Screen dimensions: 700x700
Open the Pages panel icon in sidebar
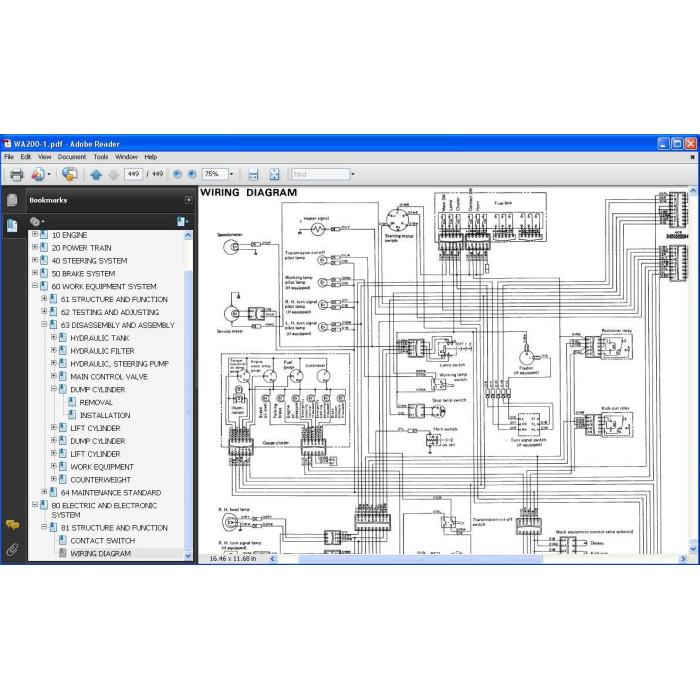click(x=12, y=200)
